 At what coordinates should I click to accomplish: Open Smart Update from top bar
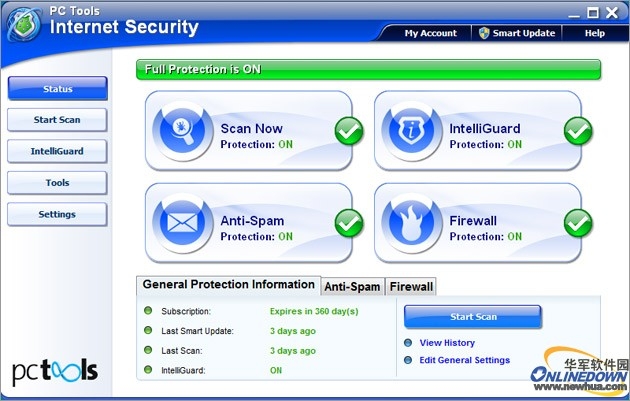point(517,33)
